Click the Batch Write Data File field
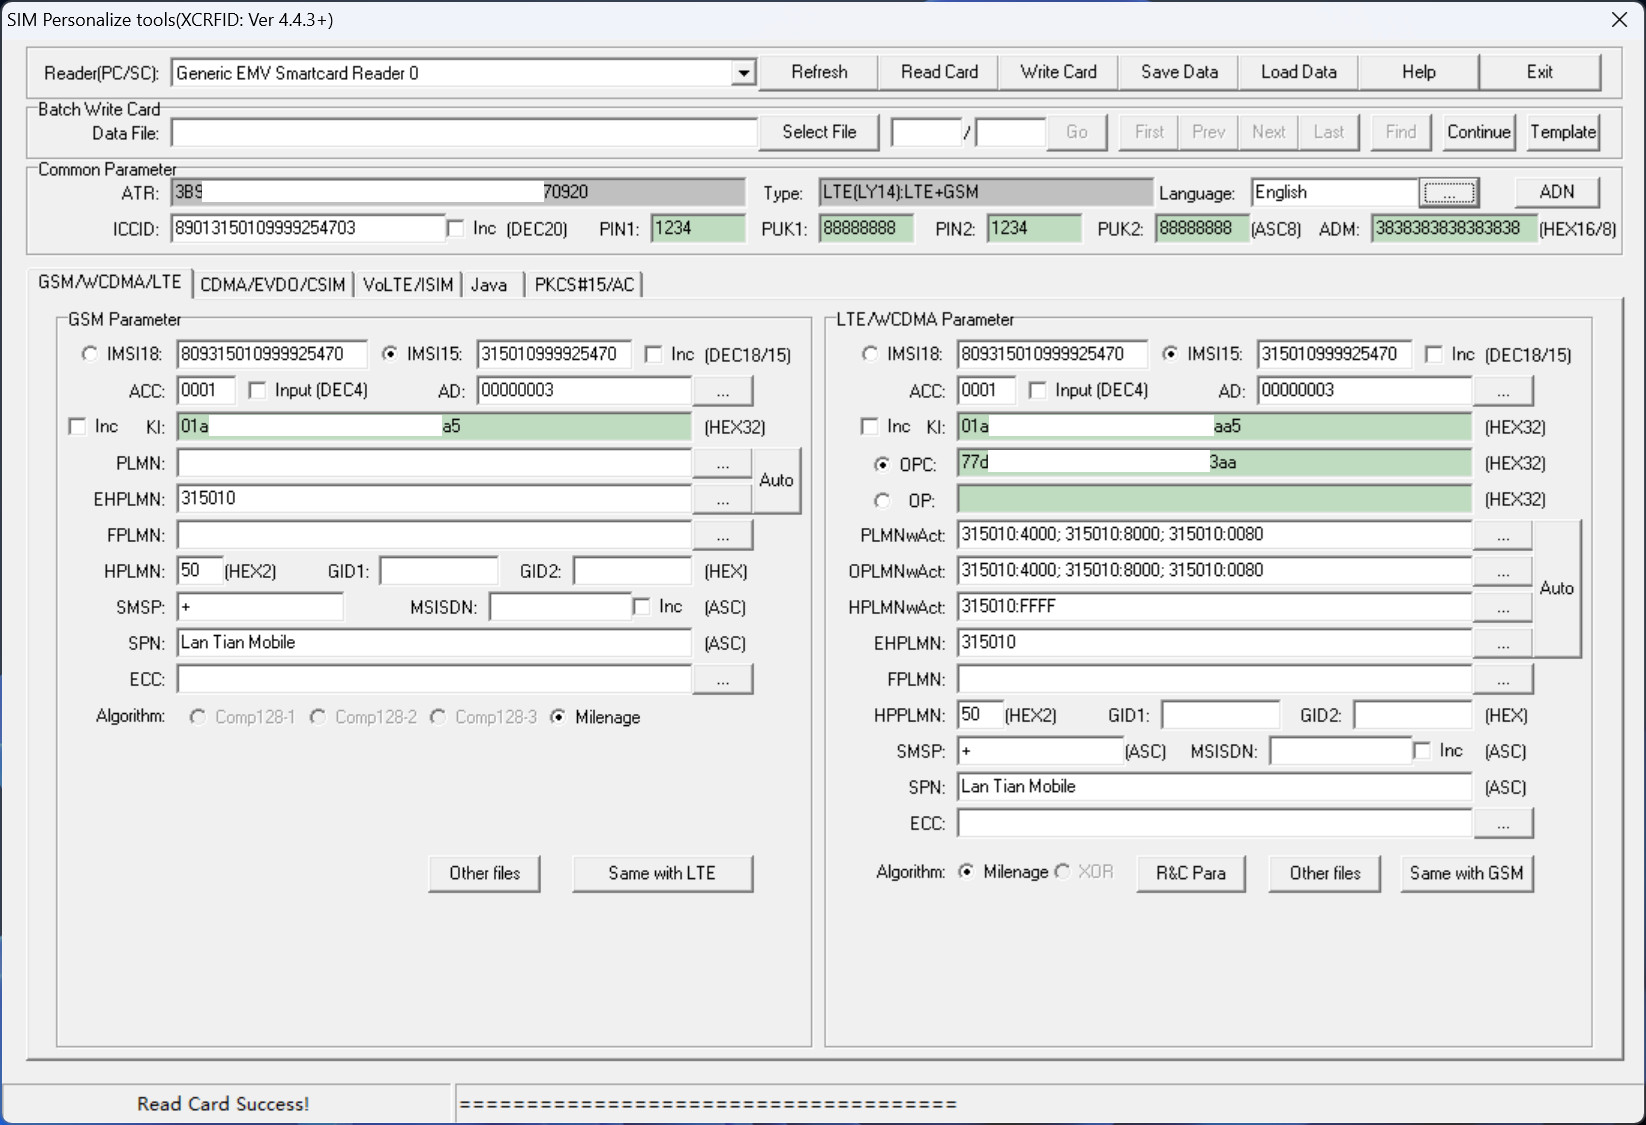Image resolution: width=1646 pixels, height=1125 pixels. (x=464, y=132)
